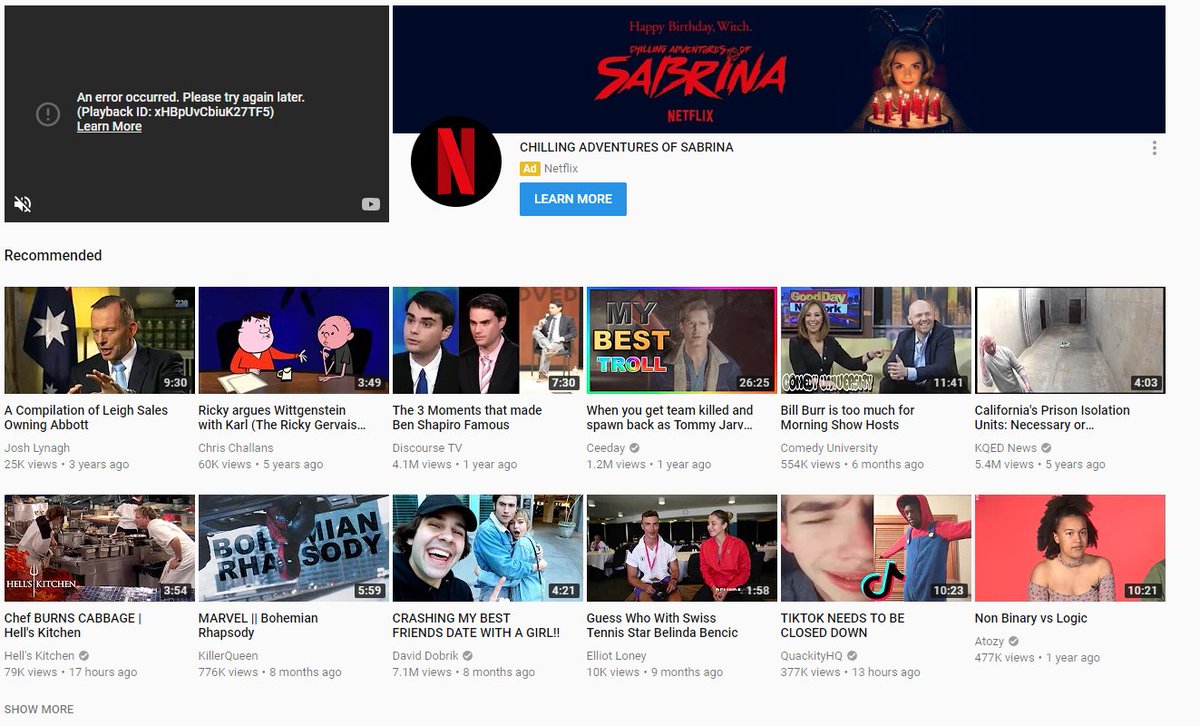Click '25K views • 3 years ago' text
Image resolution: width=1200 pixels, height=726 pixels.
pyautogui.click(x=66, y=464)
